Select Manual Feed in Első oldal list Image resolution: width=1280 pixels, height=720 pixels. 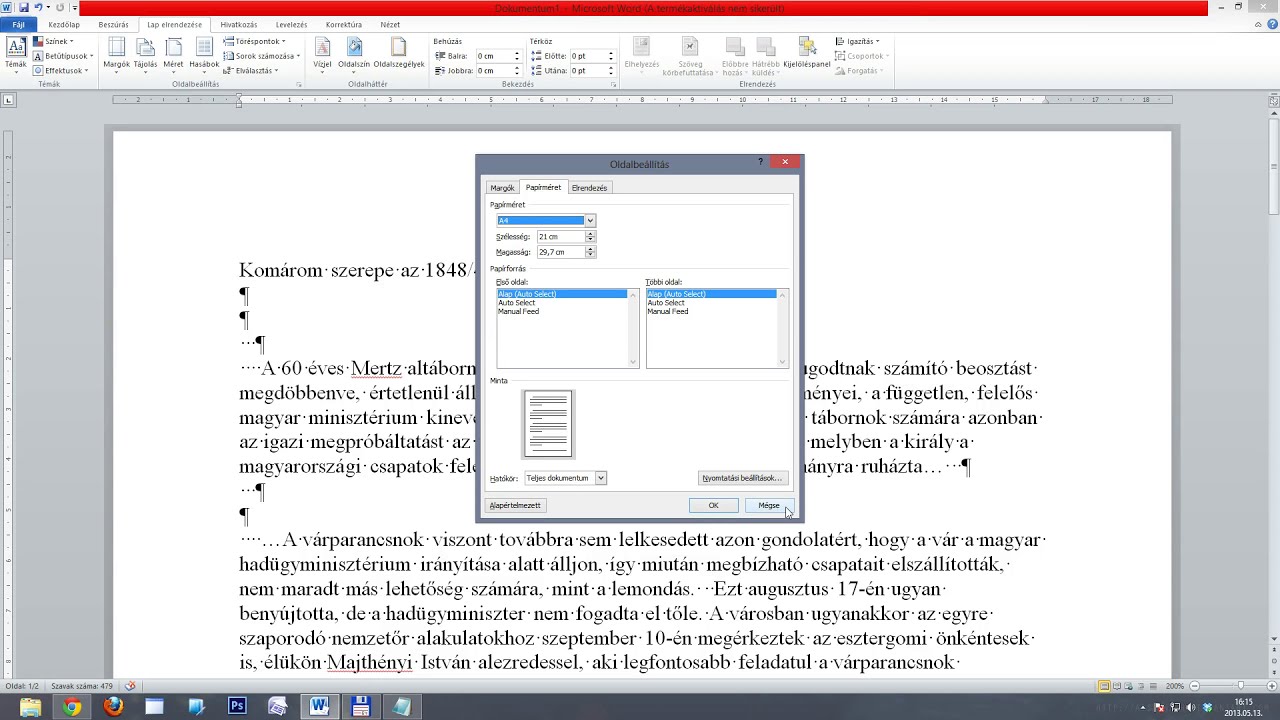(518, 311)
